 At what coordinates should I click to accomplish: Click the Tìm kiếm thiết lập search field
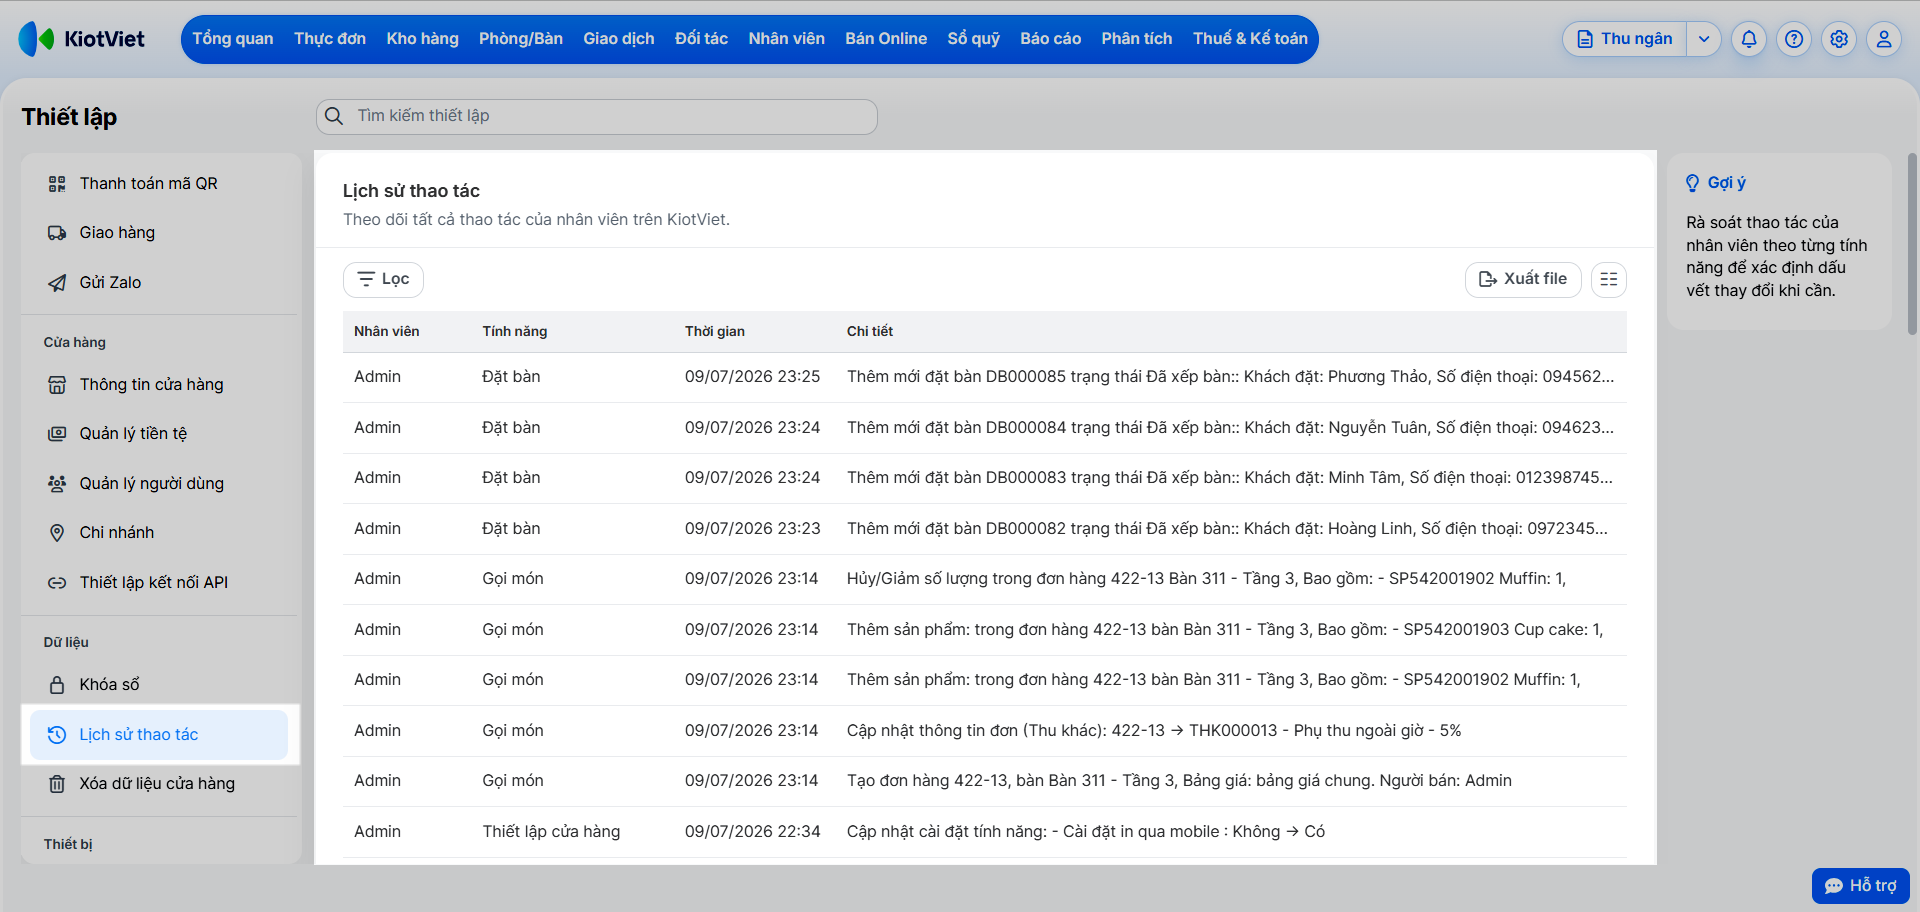click(597, 116)
